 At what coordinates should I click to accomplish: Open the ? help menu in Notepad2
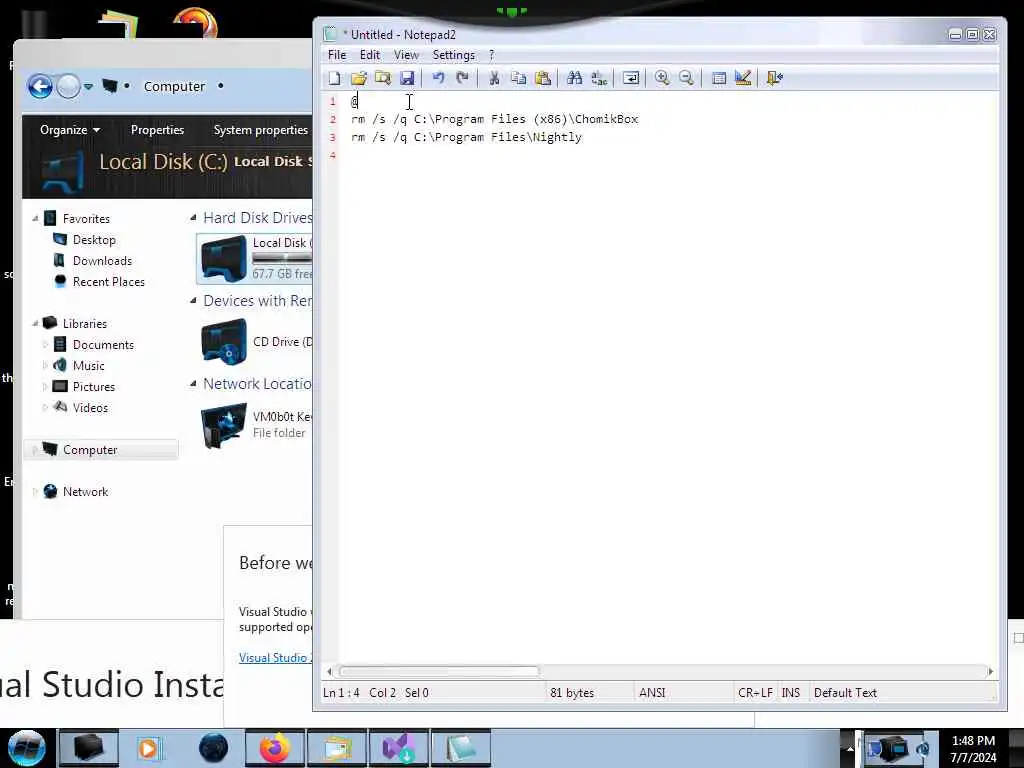492,55
